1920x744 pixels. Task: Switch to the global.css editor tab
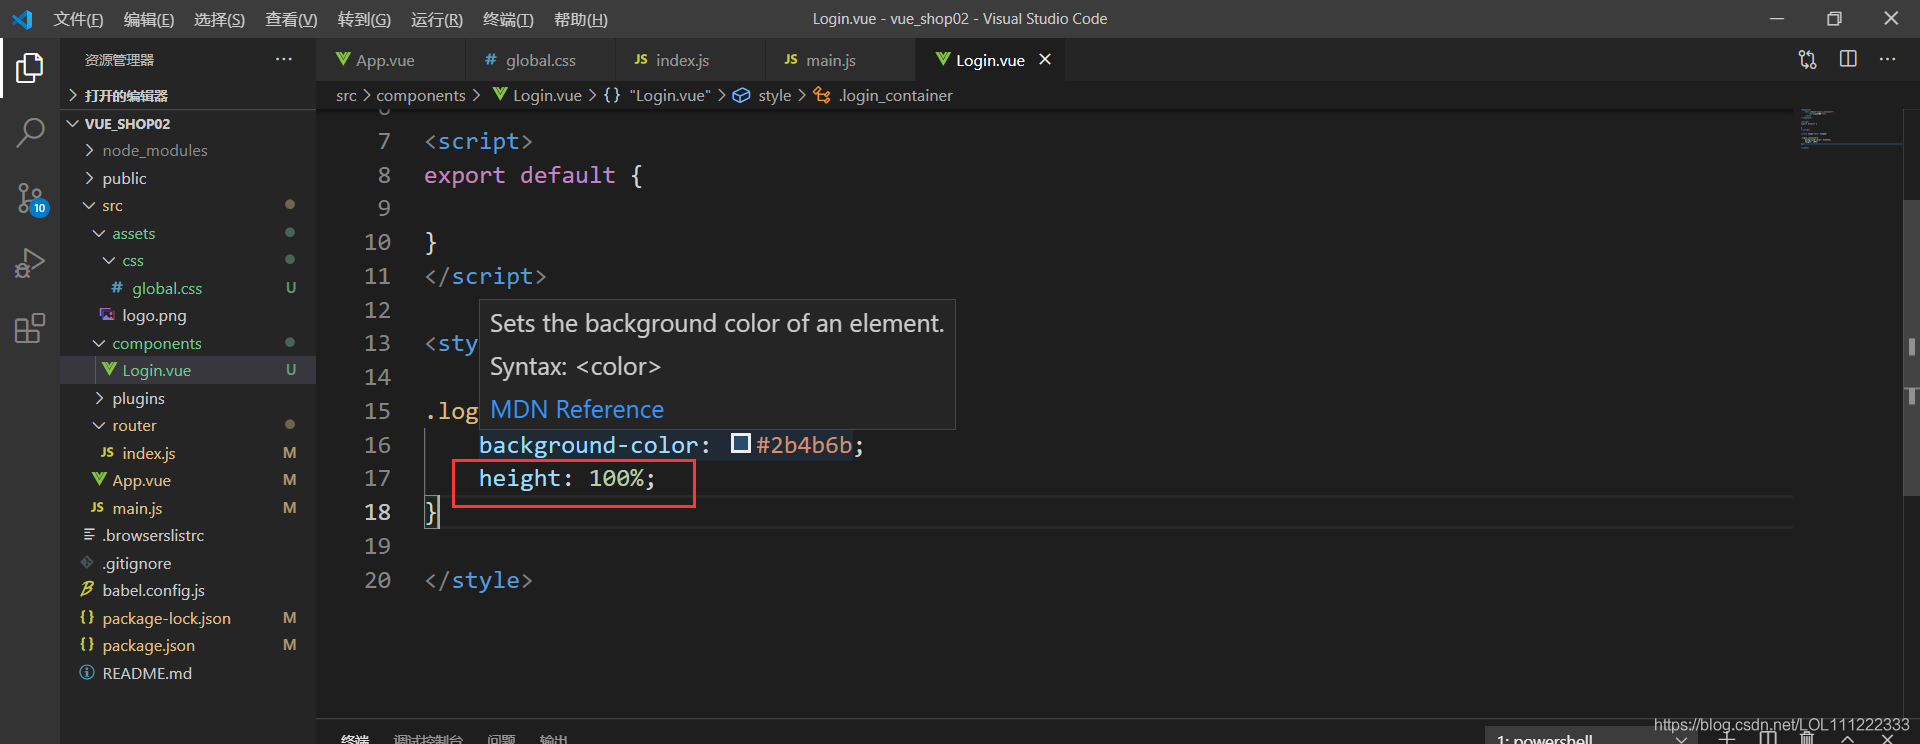click(x=540, y=60)
